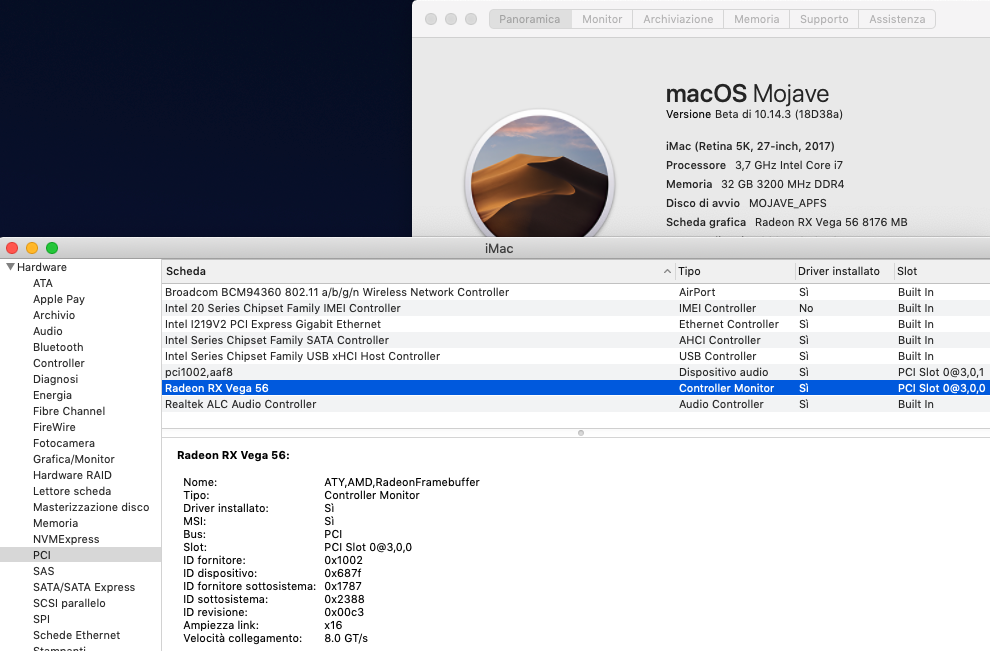Select SAS in the sidebar
This screenshot has width=990, height=651.
coord(44,571)
